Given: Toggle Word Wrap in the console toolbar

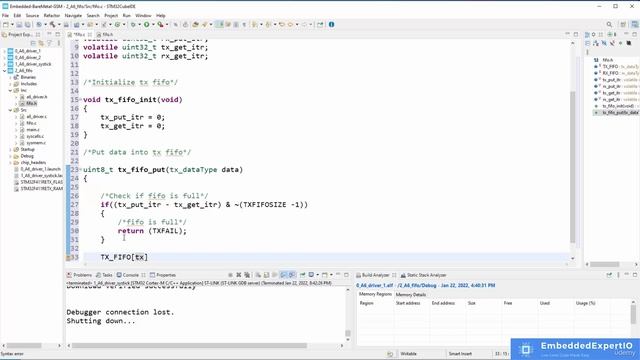Looking at the screenshot, I should tap(275, 275).
